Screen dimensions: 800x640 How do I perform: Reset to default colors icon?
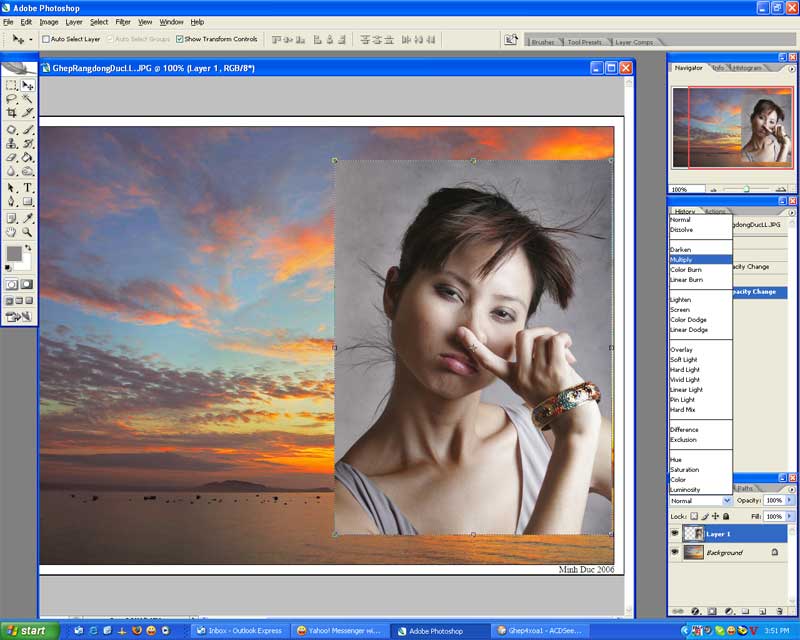tap(8, 268)
